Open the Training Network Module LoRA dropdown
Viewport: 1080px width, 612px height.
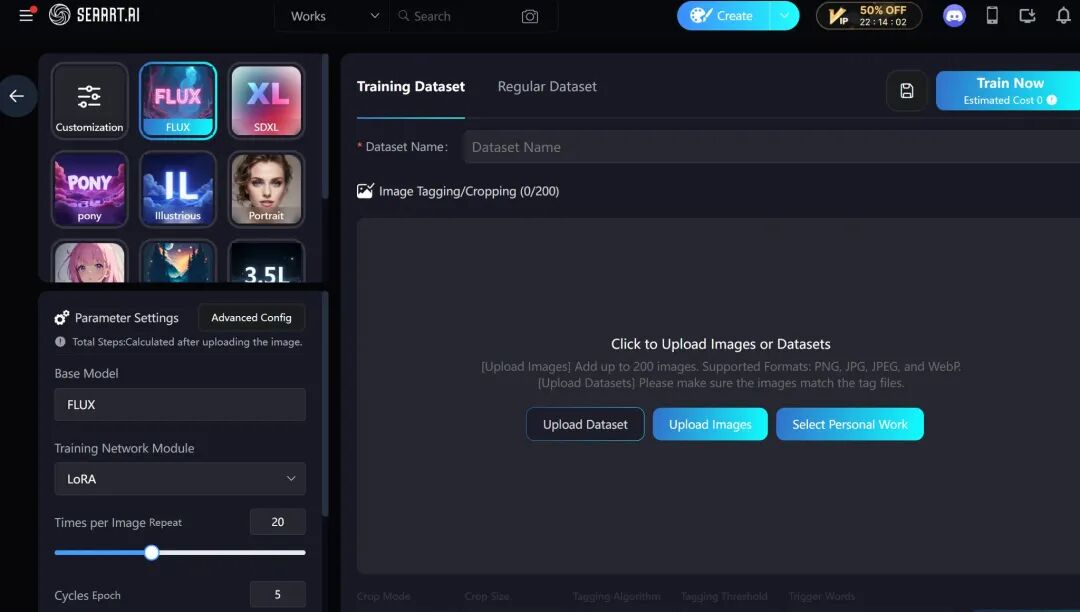pyautogui.click(x=180, y=478)
